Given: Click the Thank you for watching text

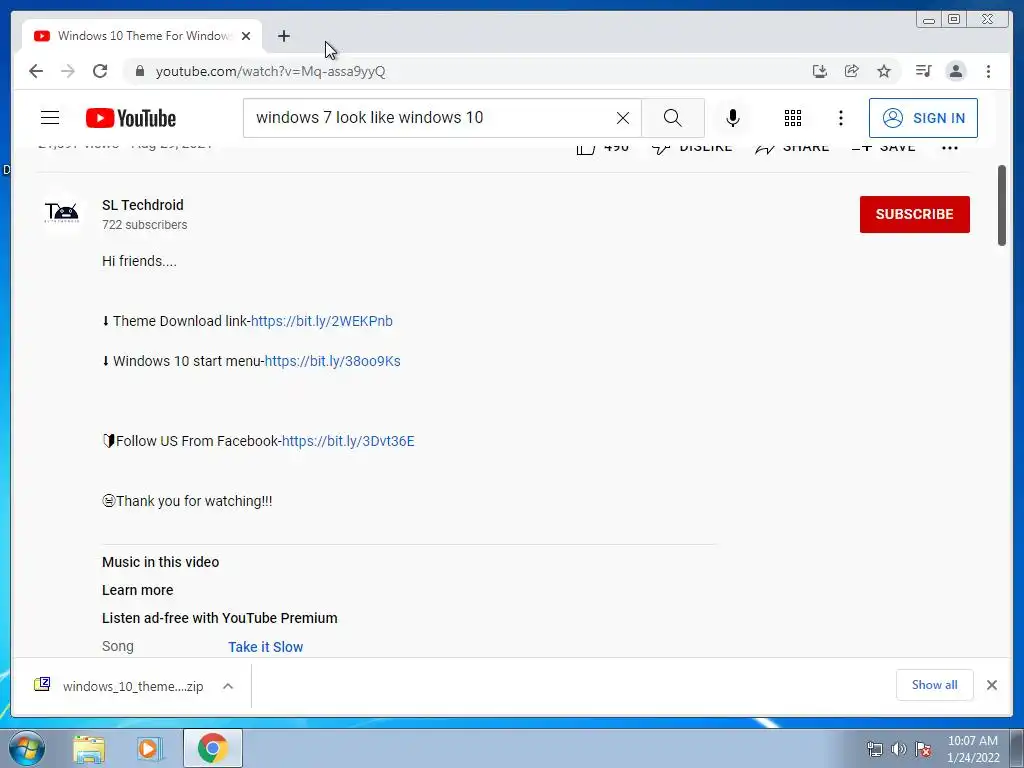Looking at the screenshot, I should coord(194,502).
